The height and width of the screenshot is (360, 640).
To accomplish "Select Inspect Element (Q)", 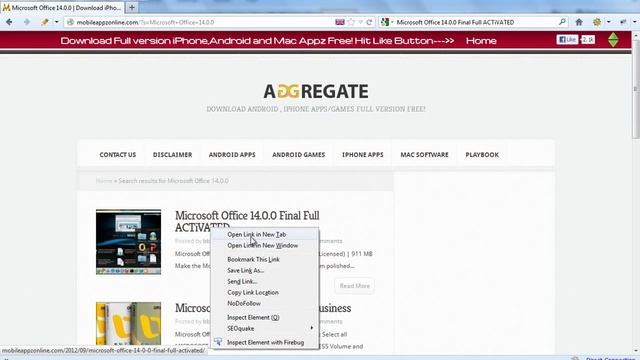I will [264, 317].
